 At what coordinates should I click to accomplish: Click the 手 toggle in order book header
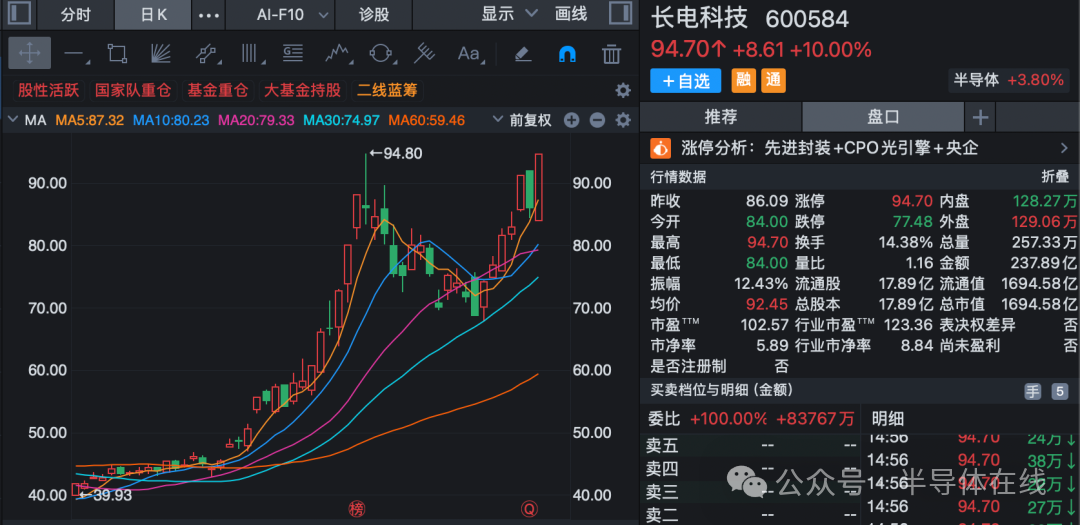[x=1033, y=392]
